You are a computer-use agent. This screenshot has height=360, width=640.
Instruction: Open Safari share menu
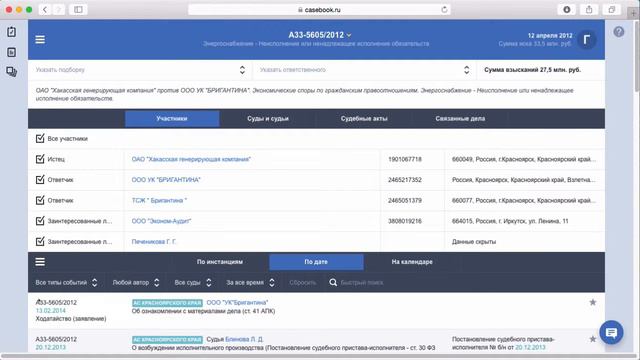click(x=589, y=9)
